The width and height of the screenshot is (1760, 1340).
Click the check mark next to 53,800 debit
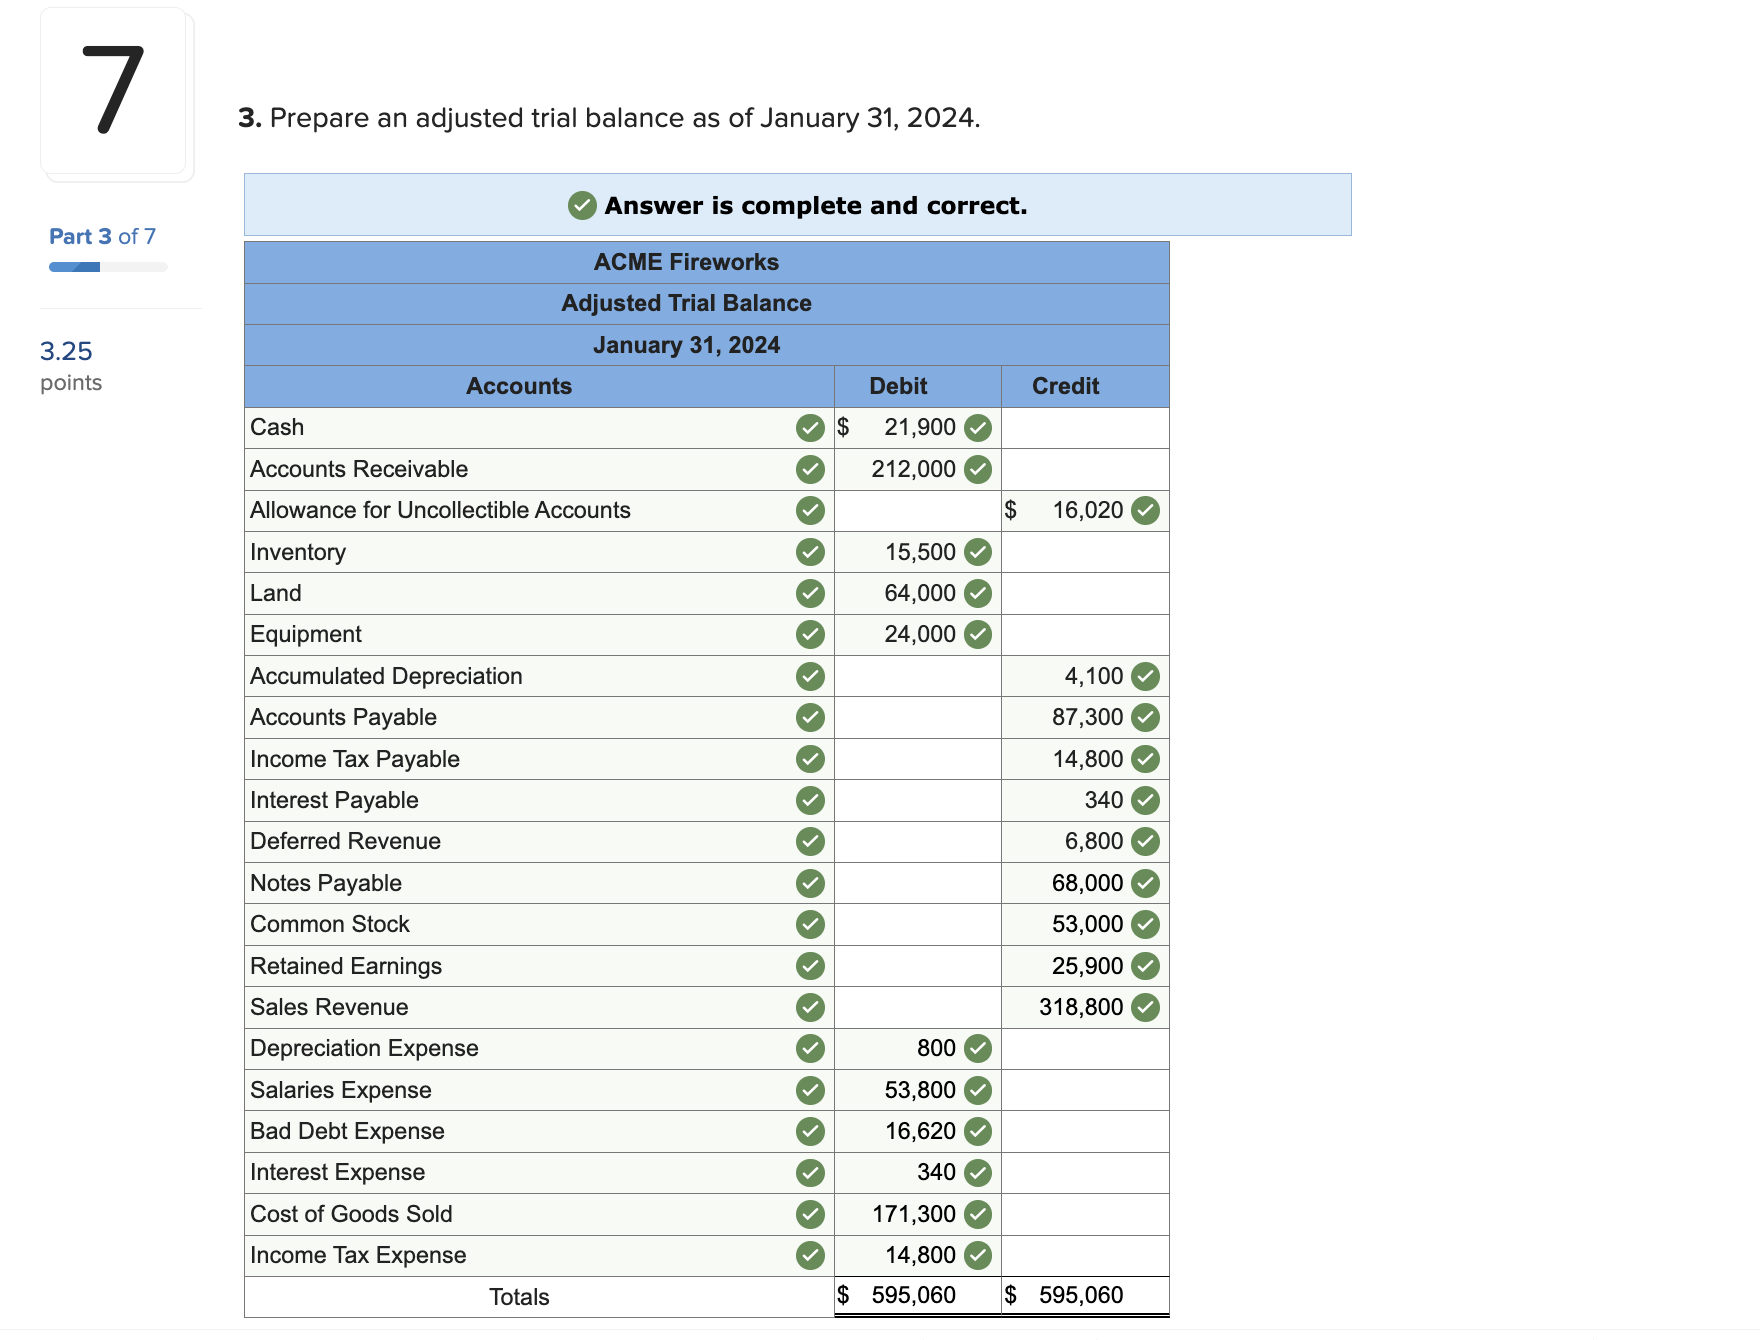tap(978, 1091)
